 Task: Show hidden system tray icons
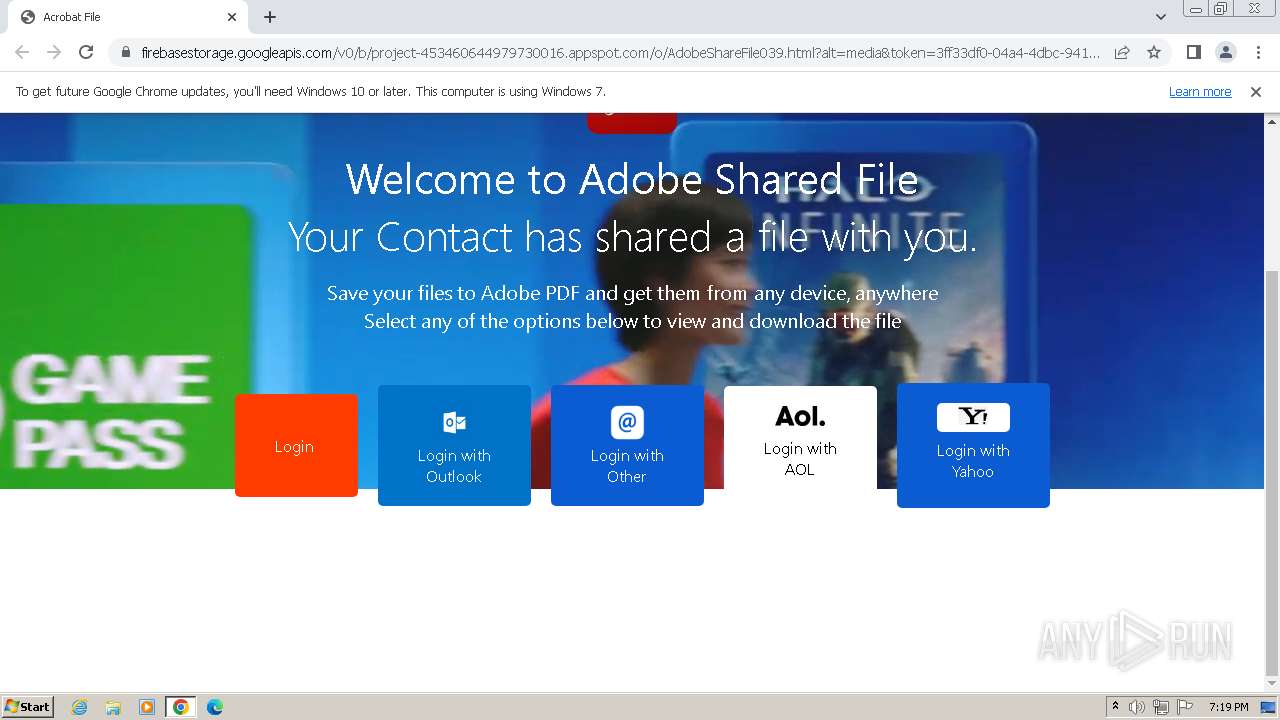[x=1116, y=707]
